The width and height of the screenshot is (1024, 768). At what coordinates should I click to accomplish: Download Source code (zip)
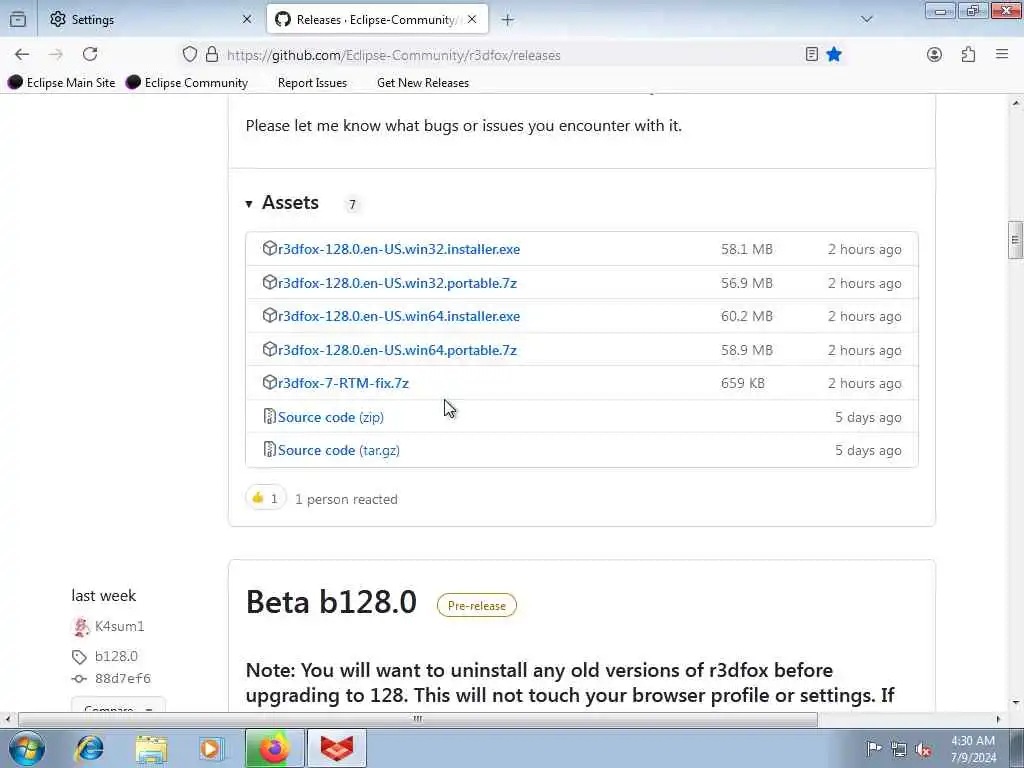coord(330,417)
